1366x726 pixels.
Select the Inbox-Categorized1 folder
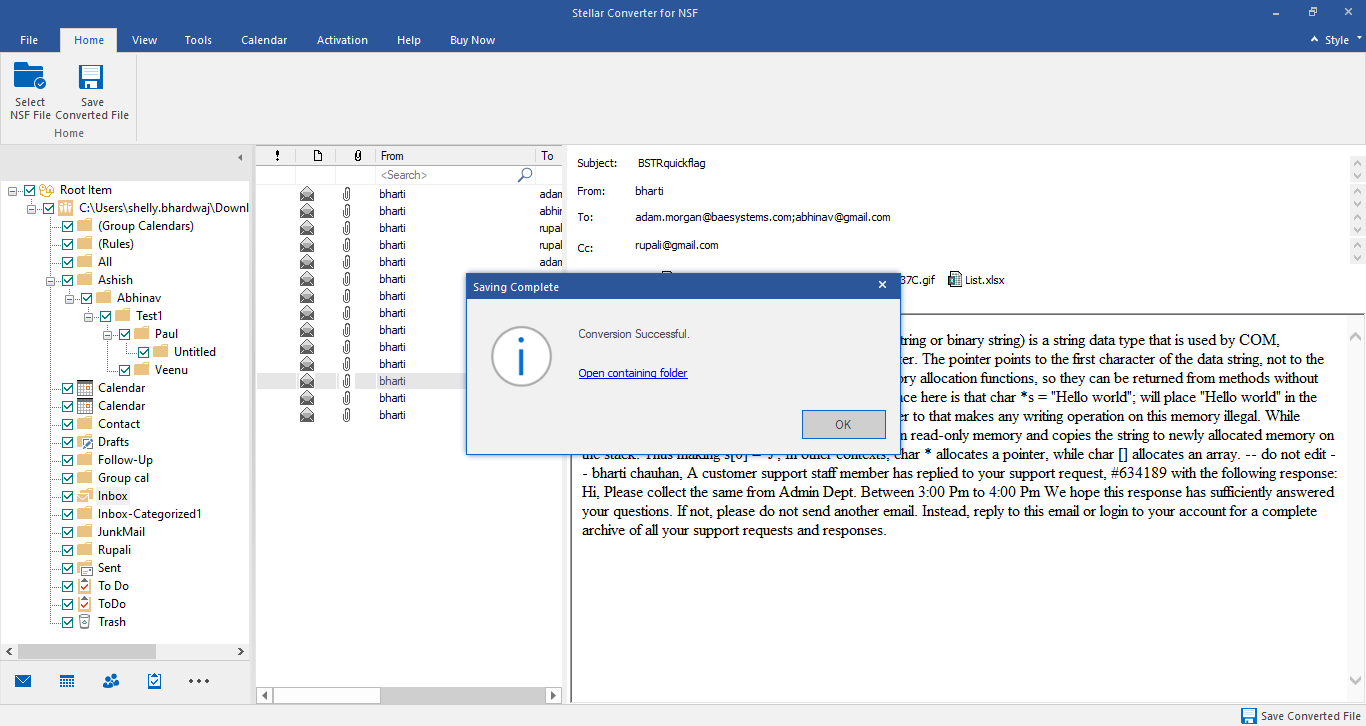pos(149,514)
